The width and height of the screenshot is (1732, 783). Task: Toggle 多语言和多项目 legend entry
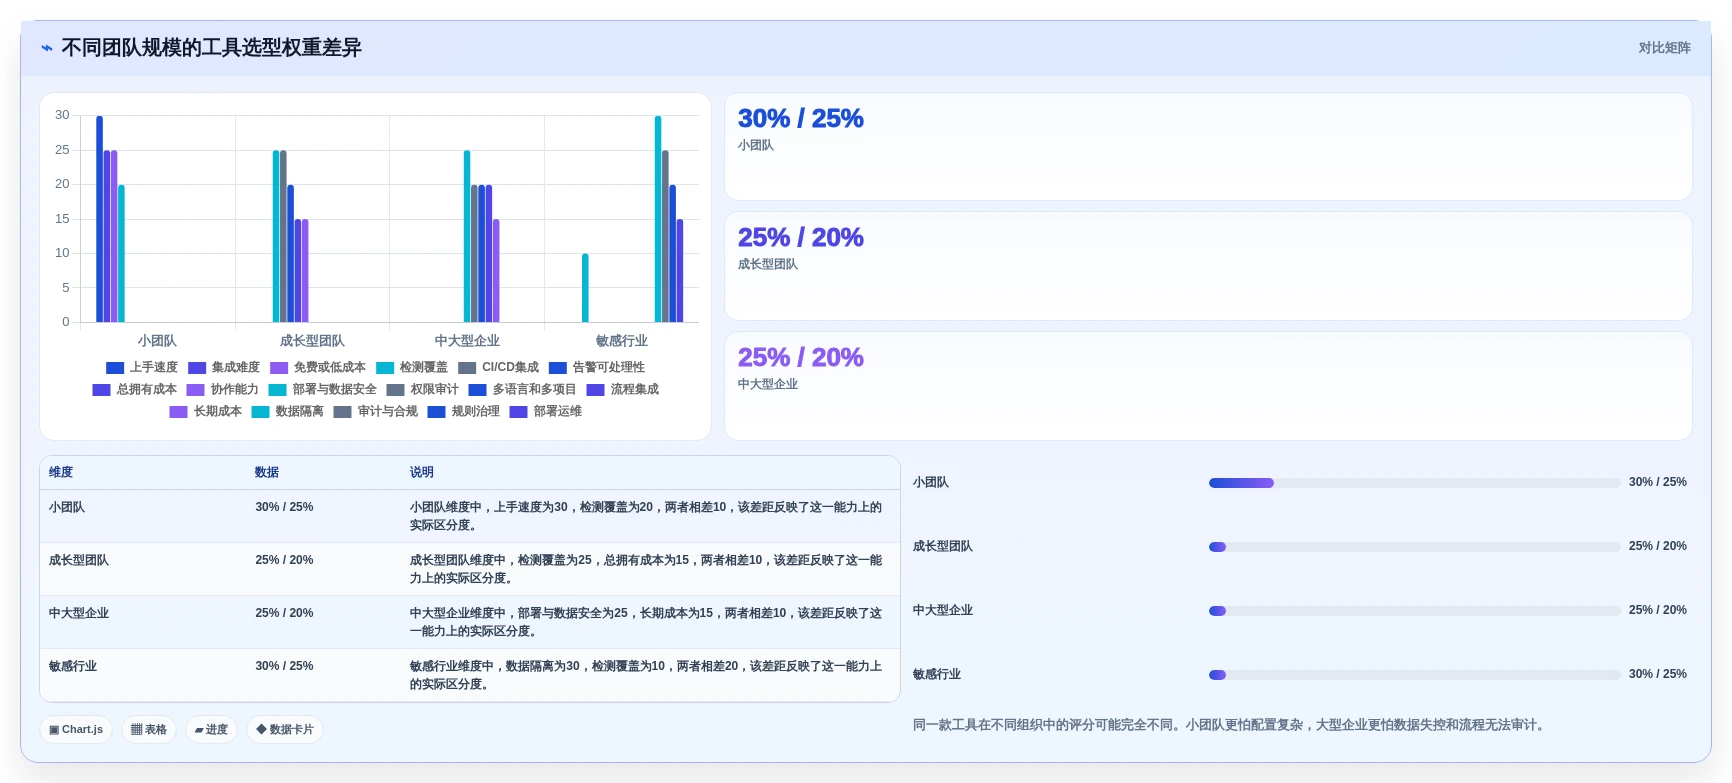click(523, 390)
